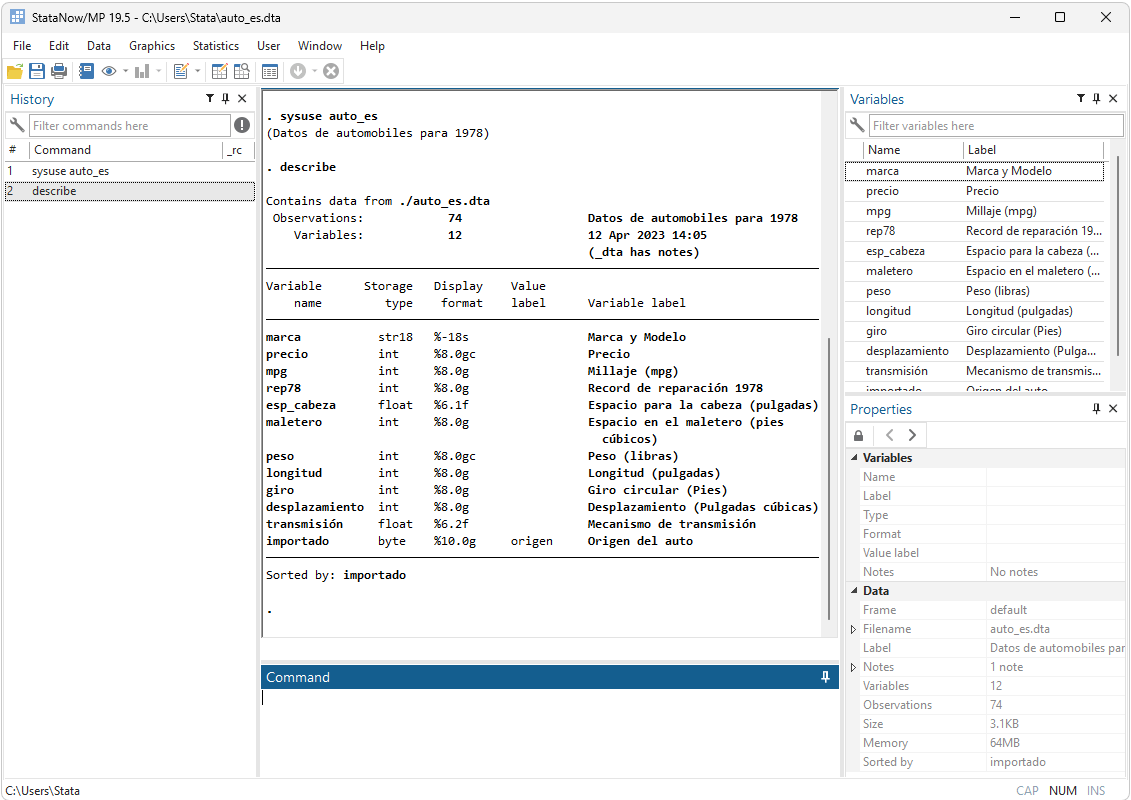
Task: Toggle the lock in the Properties panel
Action: [858, 435]
